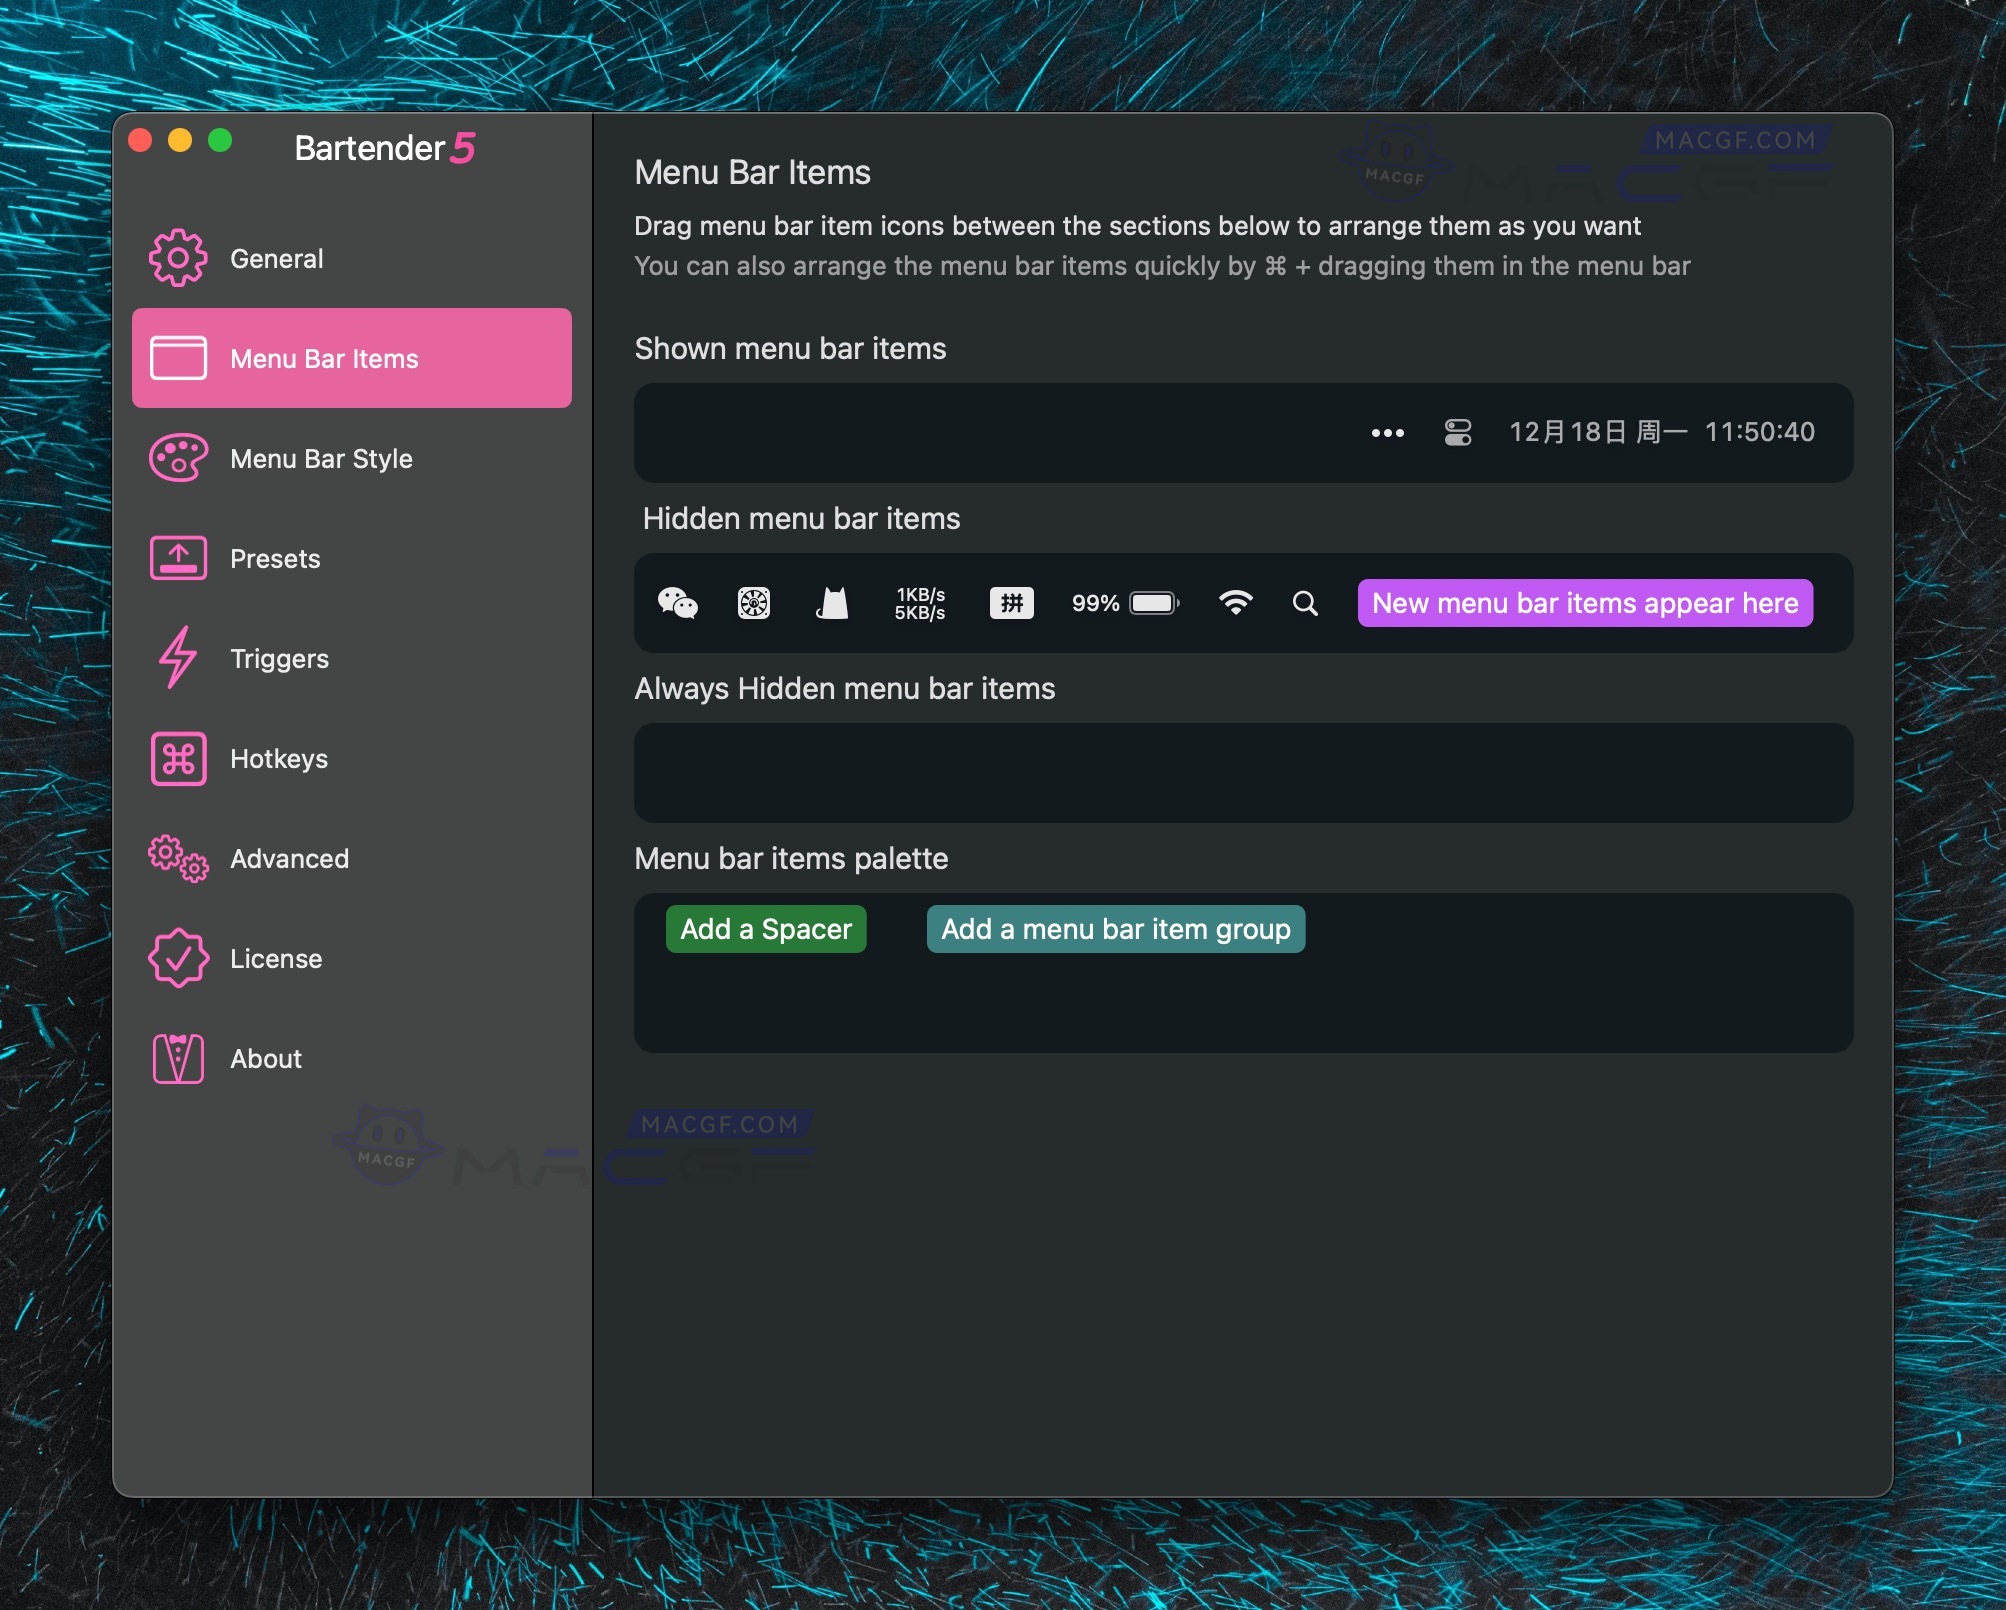
Task: Open the Advanced settings section
Action: coord(289,858)
